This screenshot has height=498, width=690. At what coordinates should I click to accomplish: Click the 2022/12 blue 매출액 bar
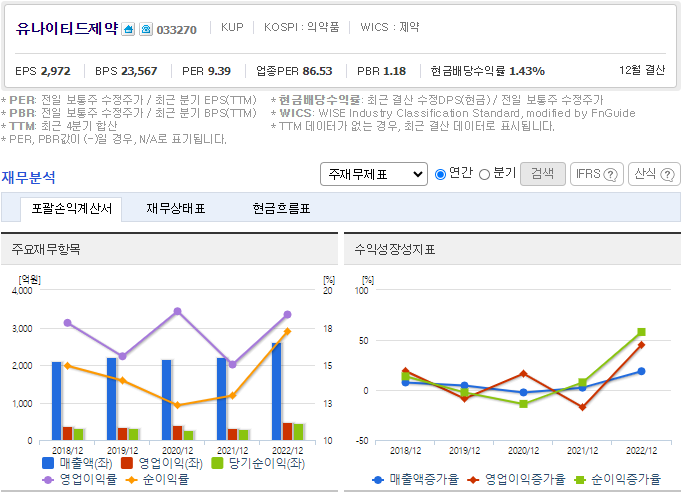(276, 392)
